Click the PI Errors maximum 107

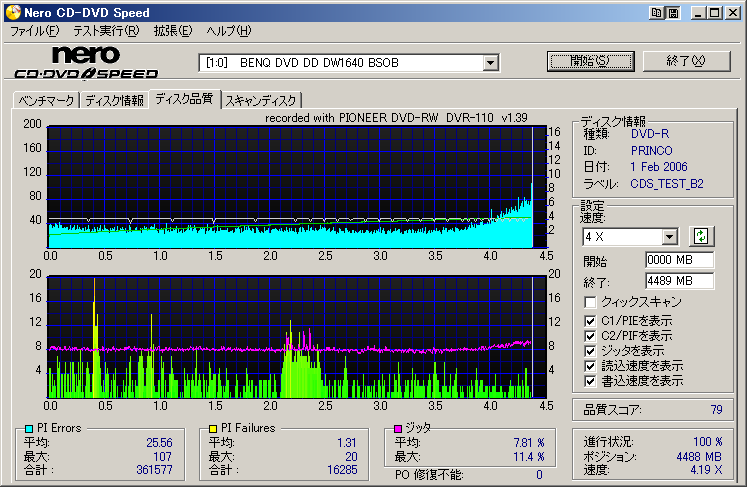click(x=162, y=457)
